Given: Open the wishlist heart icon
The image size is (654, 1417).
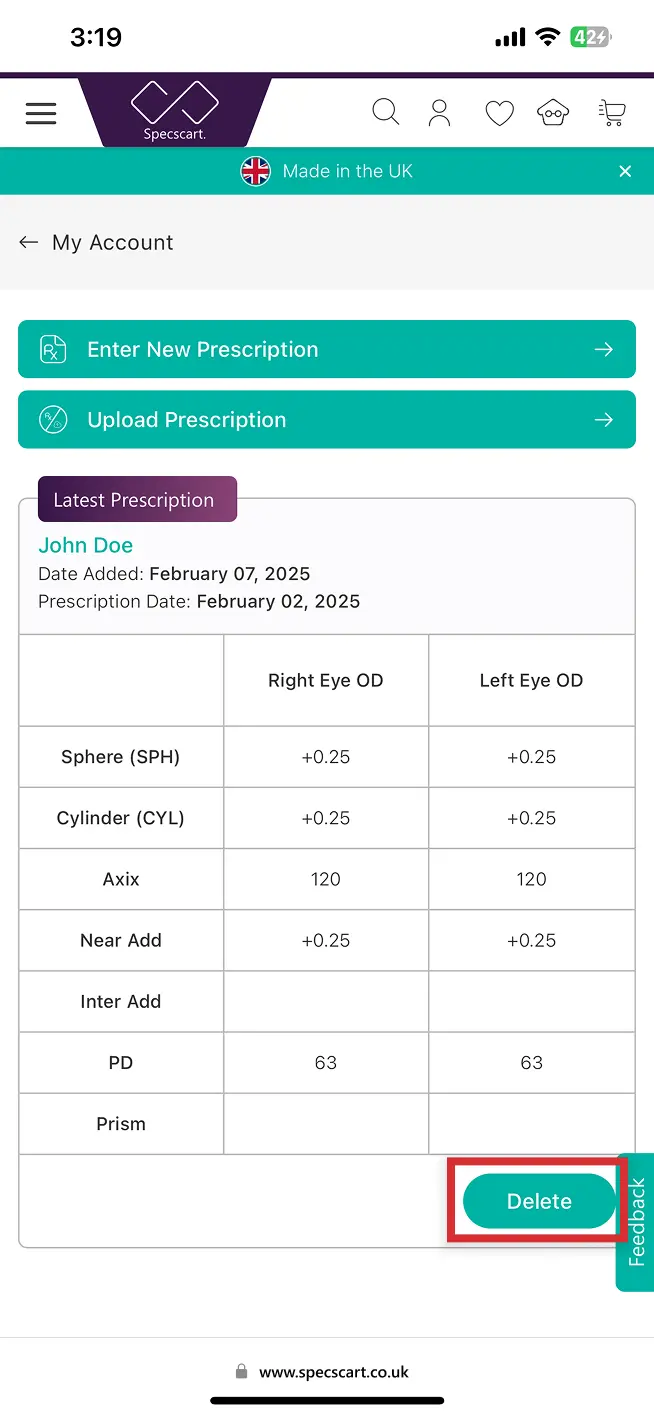Looking at the screenshot, I should tap(499, 112).
